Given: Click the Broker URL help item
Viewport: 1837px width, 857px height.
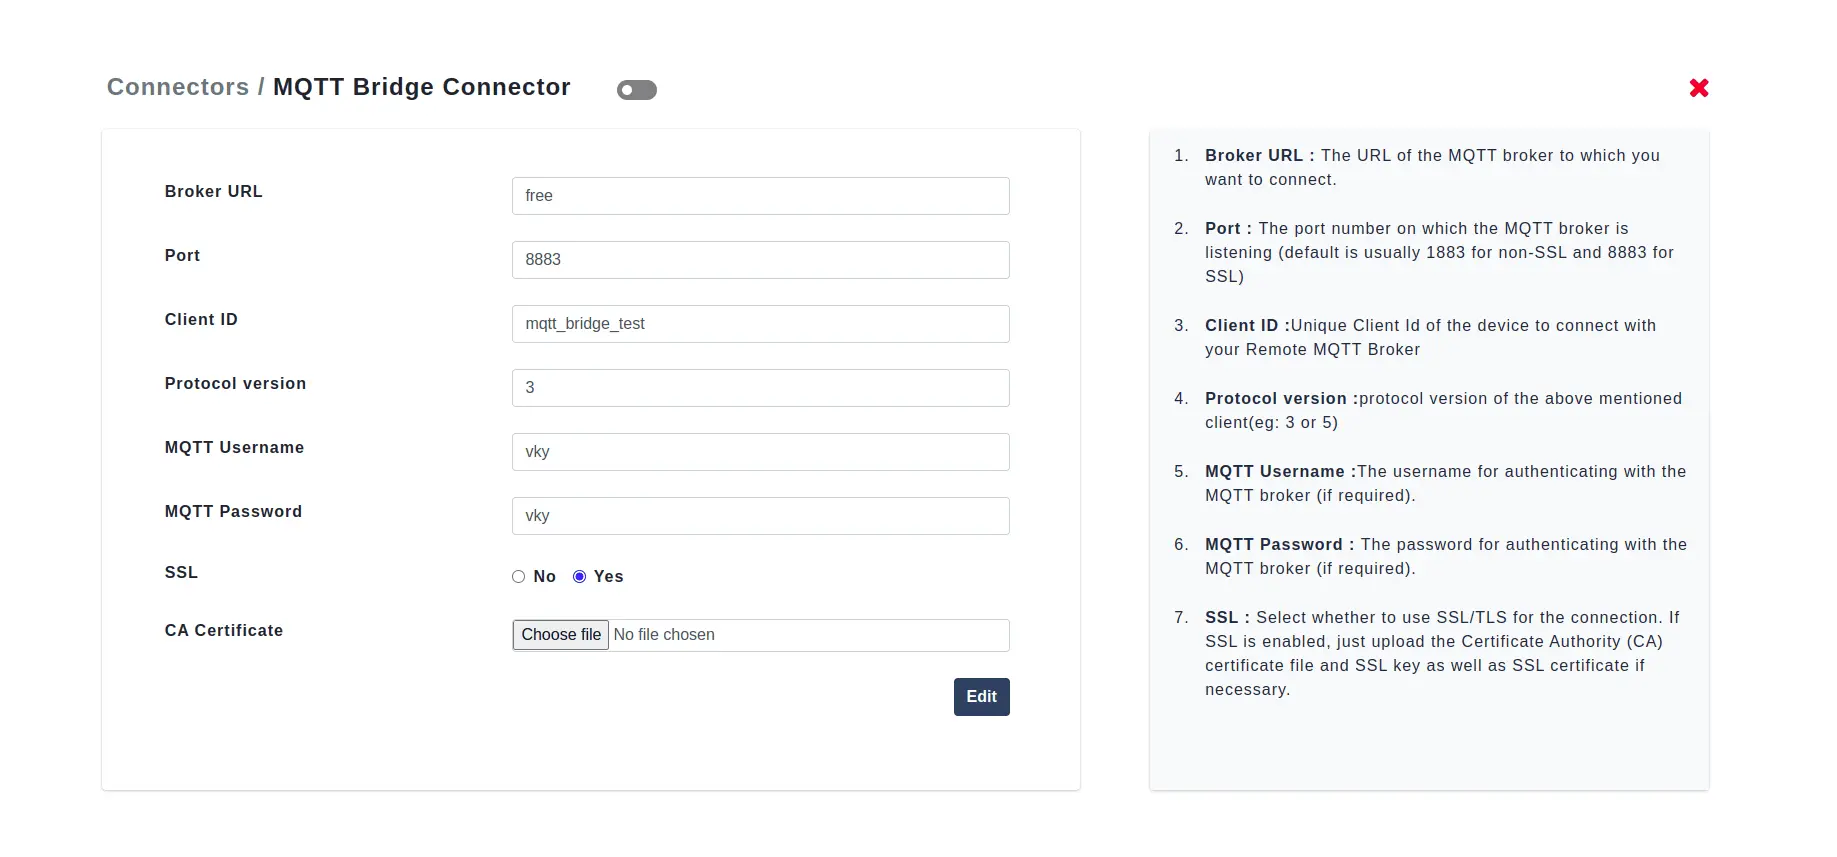Looking at the screenshot, I should click(x=1432, y=168).
